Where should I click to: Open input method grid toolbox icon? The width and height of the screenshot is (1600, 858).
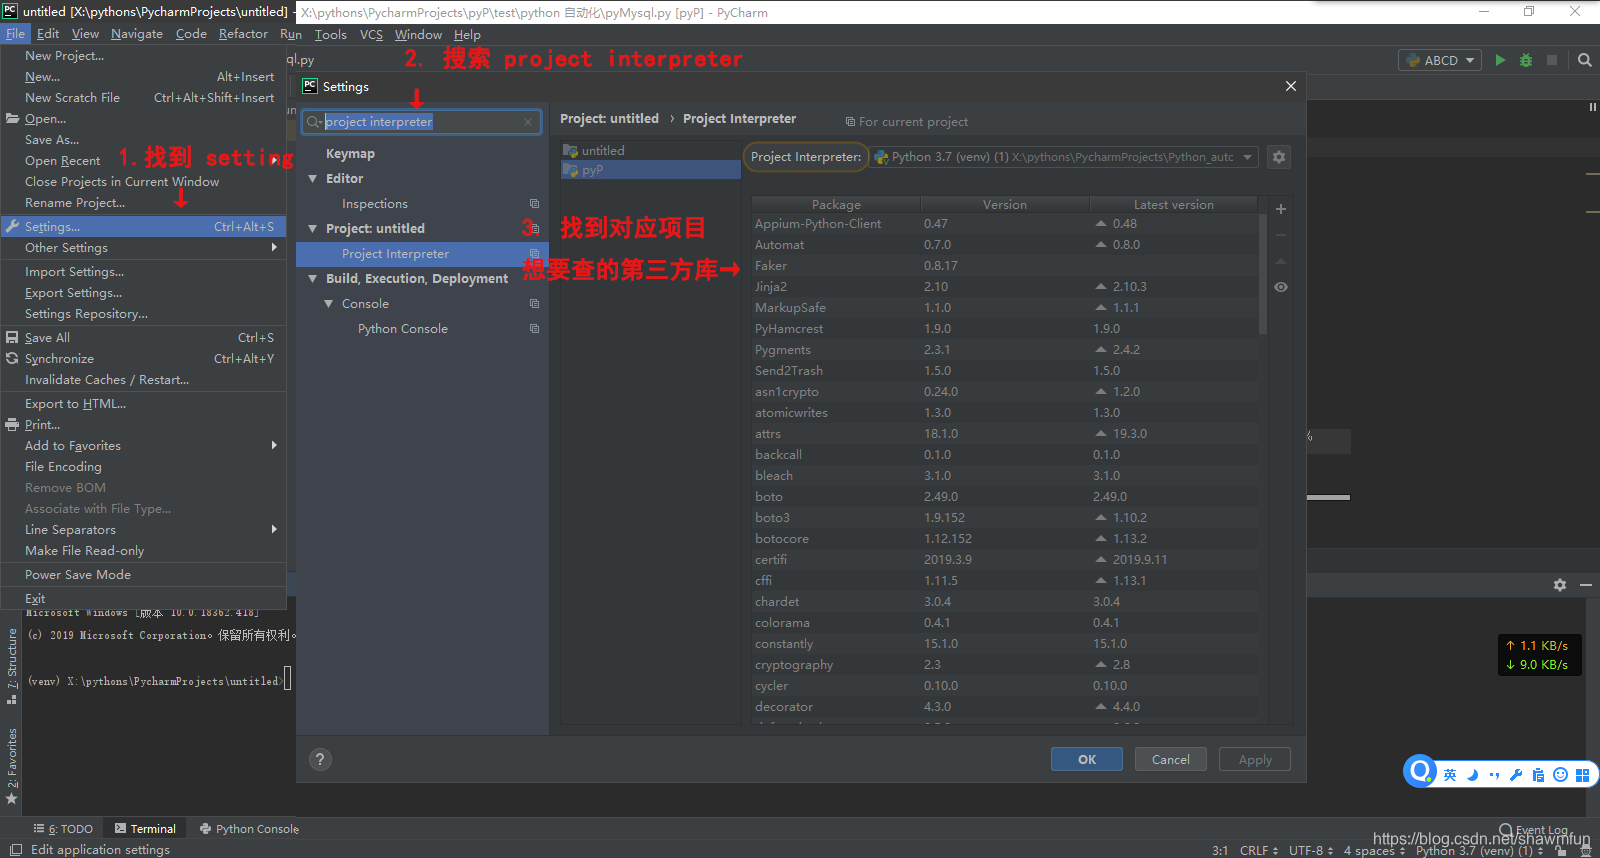point(1582,775)
